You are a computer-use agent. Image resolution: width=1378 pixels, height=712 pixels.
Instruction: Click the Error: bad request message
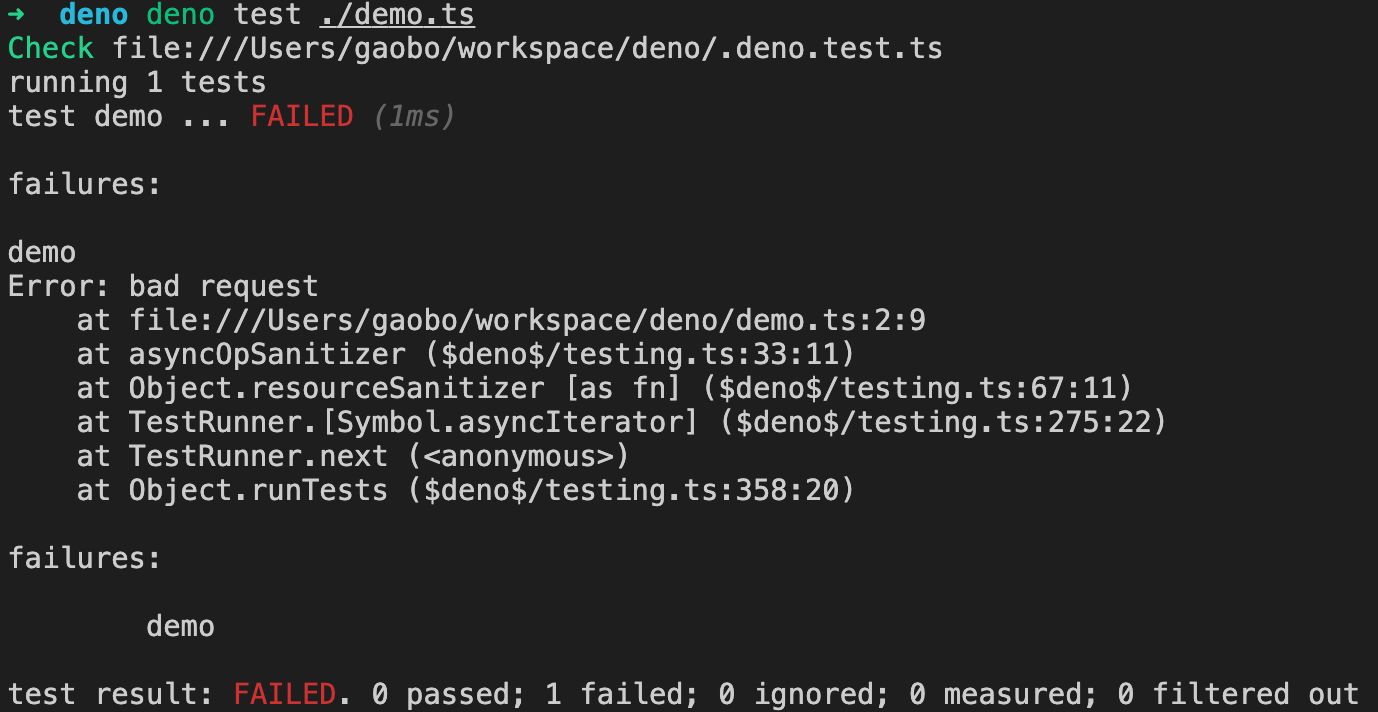pos(163,286)
